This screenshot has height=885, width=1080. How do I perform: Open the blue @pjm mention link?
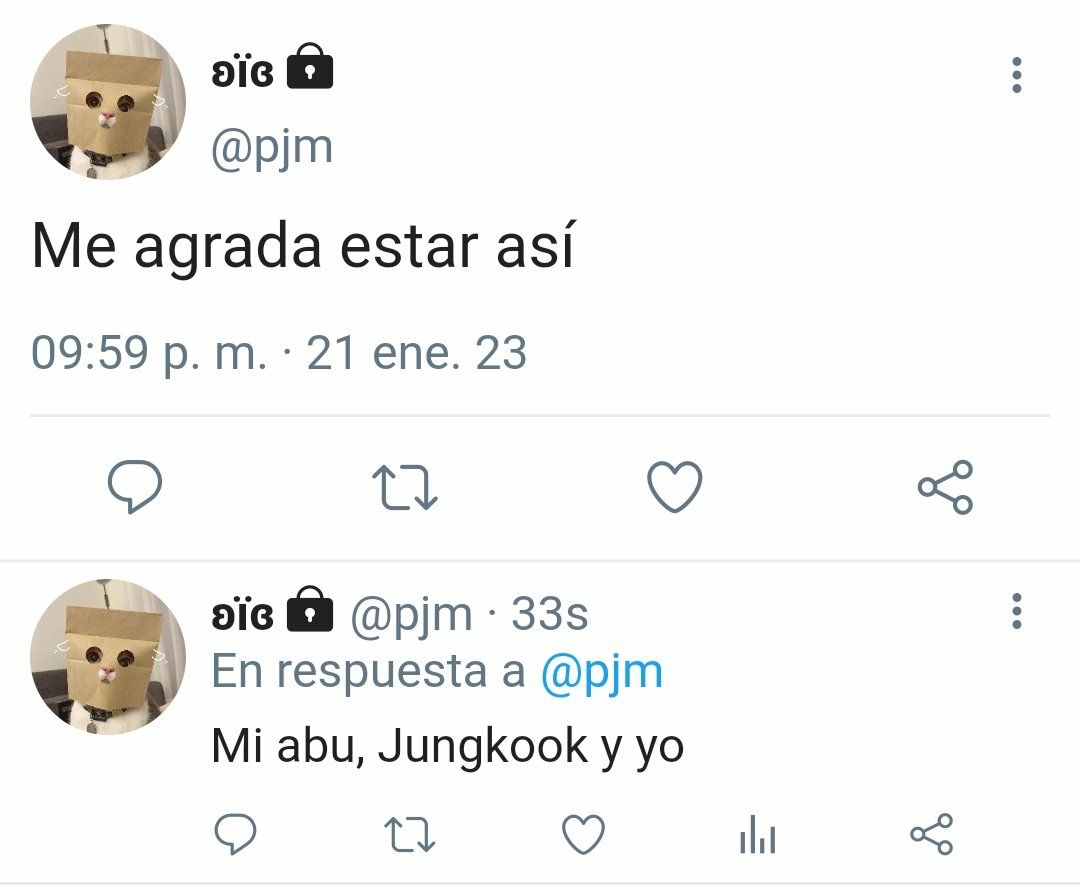(602, 671)
